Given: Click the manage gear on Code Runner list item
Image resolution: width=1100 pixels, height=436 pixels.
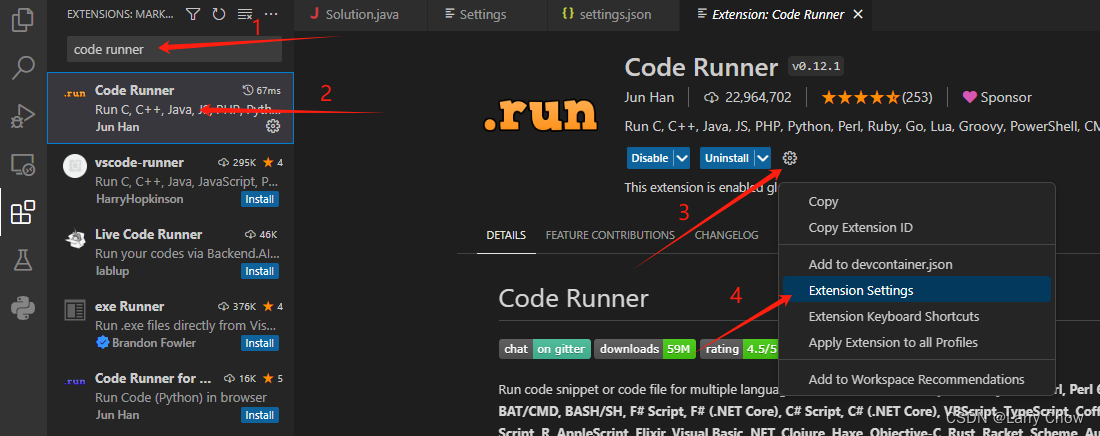Looking at the screenshot, I should click(273, 126).
